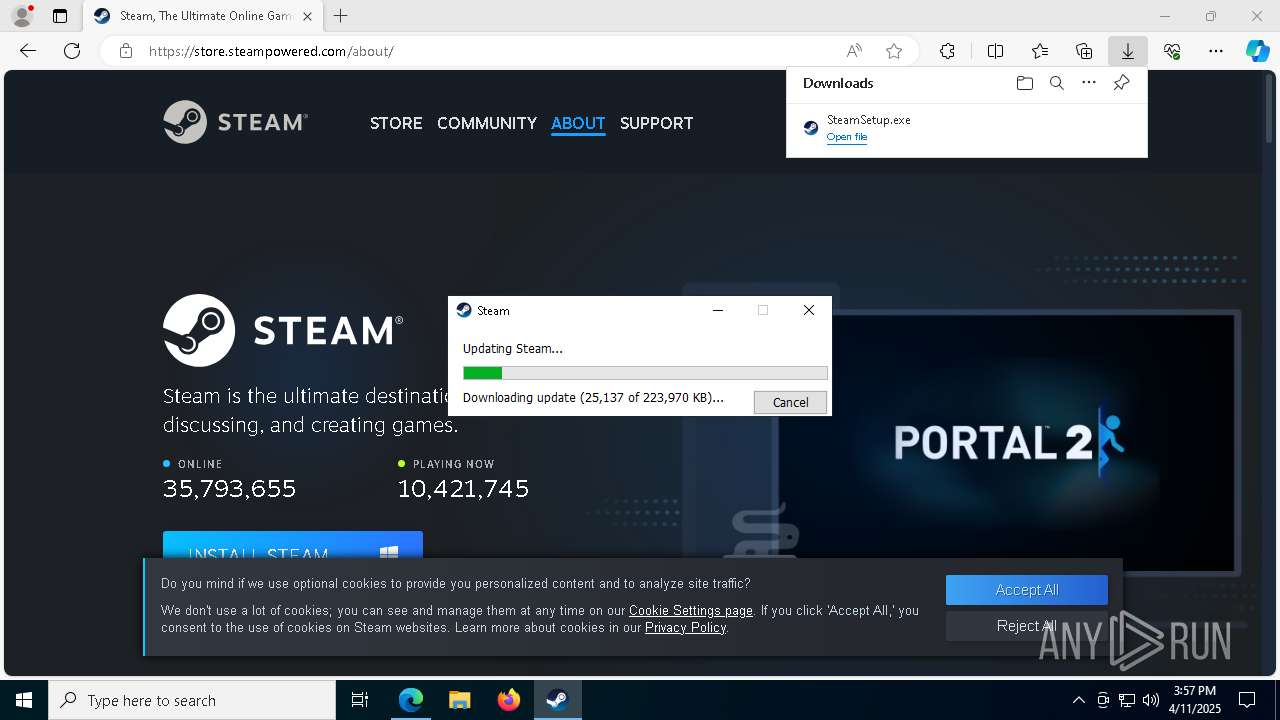Launch Firefox from taskbar
The height and width of the screenshot is (720, 1280).
point(508,700)
